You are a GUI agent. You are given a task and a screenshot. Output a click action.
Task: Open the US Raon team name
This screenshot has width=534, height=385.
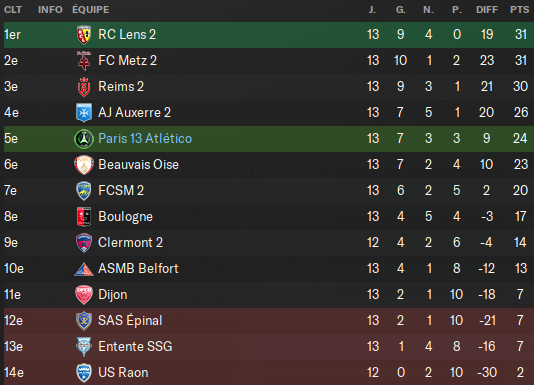pyautogui.click(x=123, y=372)
